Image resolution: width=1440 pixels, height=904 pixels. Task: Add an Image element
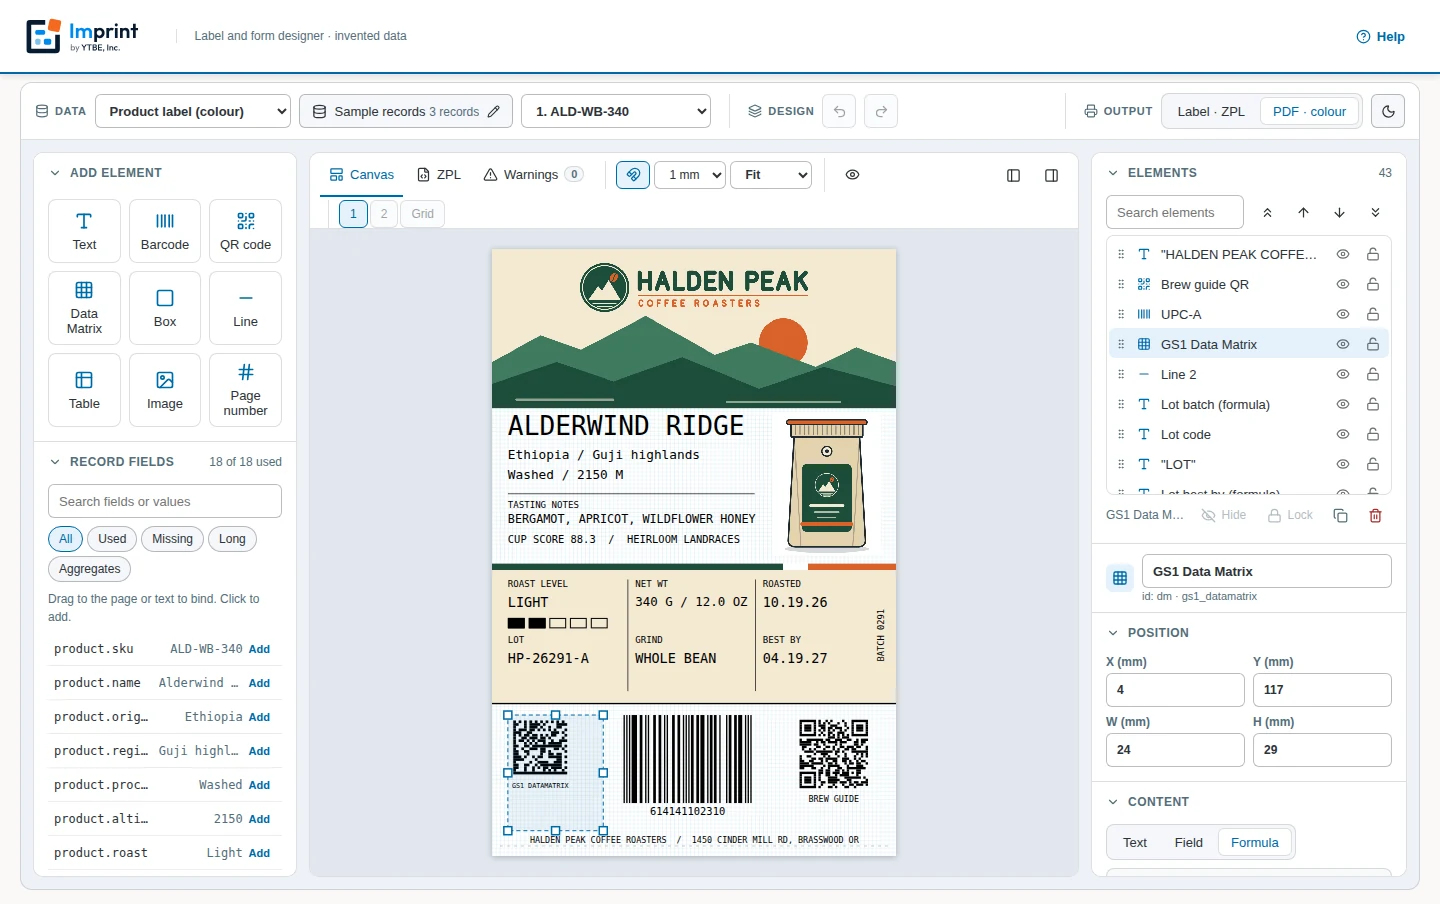[165, 390]
